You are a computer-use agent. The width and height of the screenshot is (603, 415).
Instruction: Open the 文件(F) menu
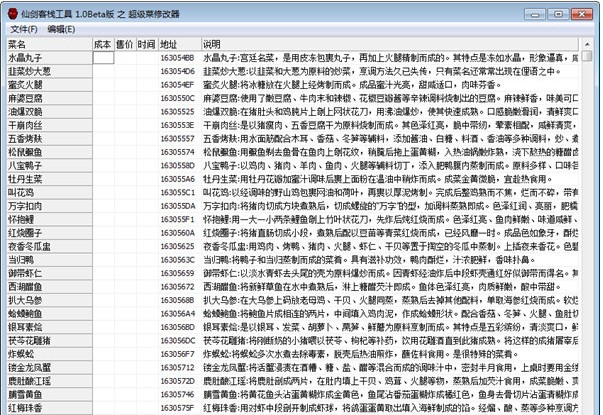[x=22, y=30]
